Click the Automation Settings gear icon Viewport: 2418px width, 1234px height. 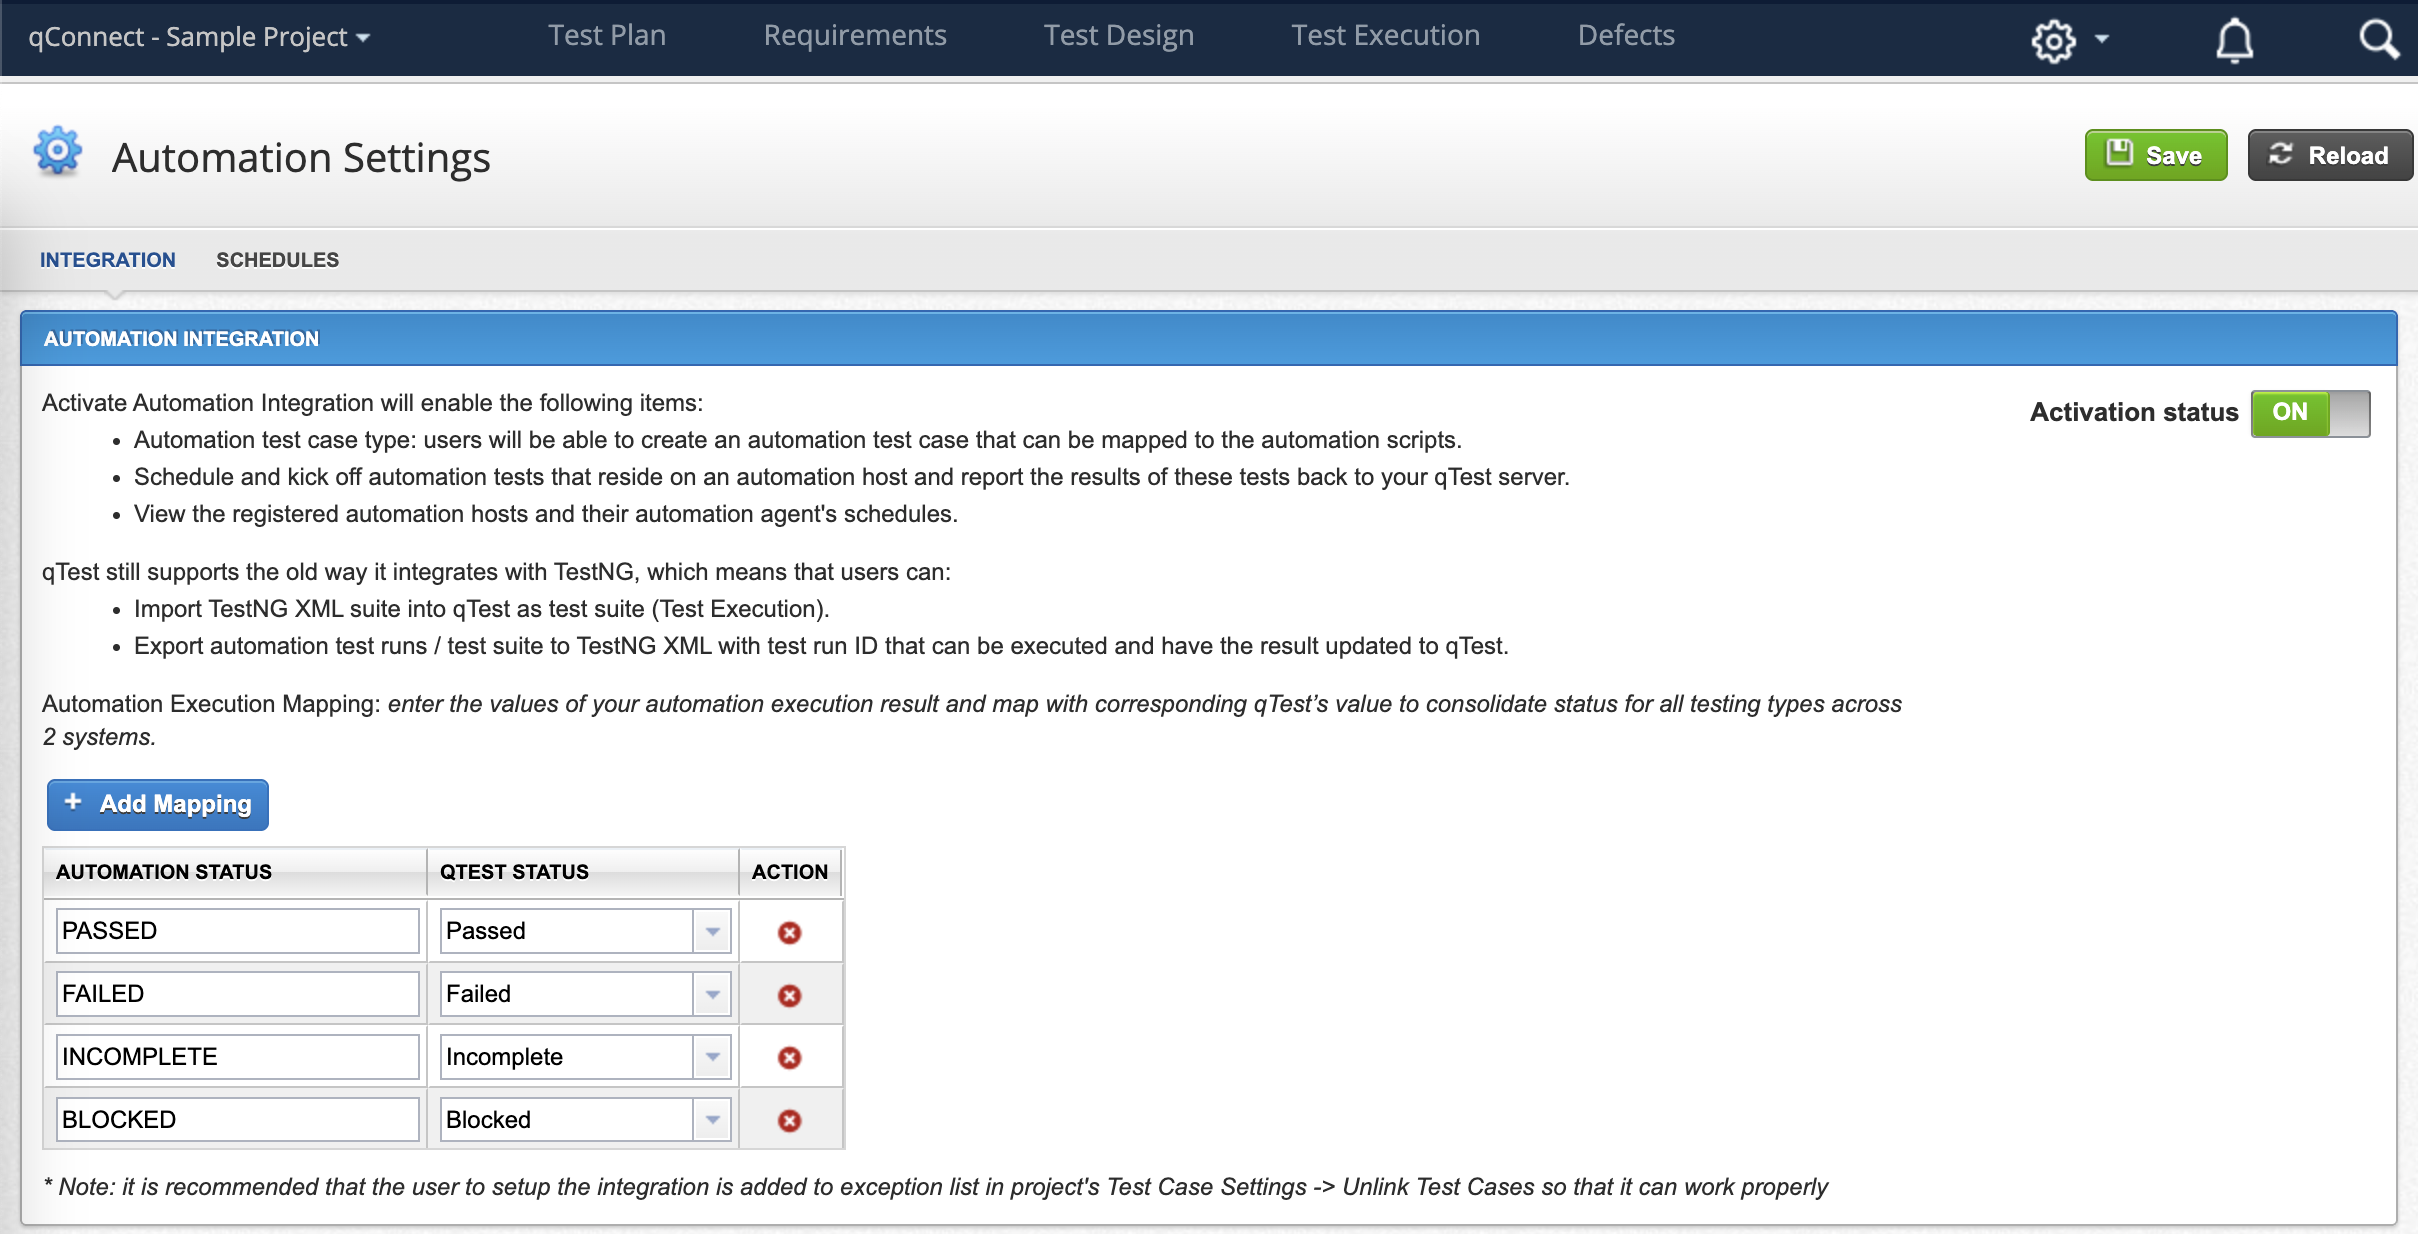coord(57,152)
